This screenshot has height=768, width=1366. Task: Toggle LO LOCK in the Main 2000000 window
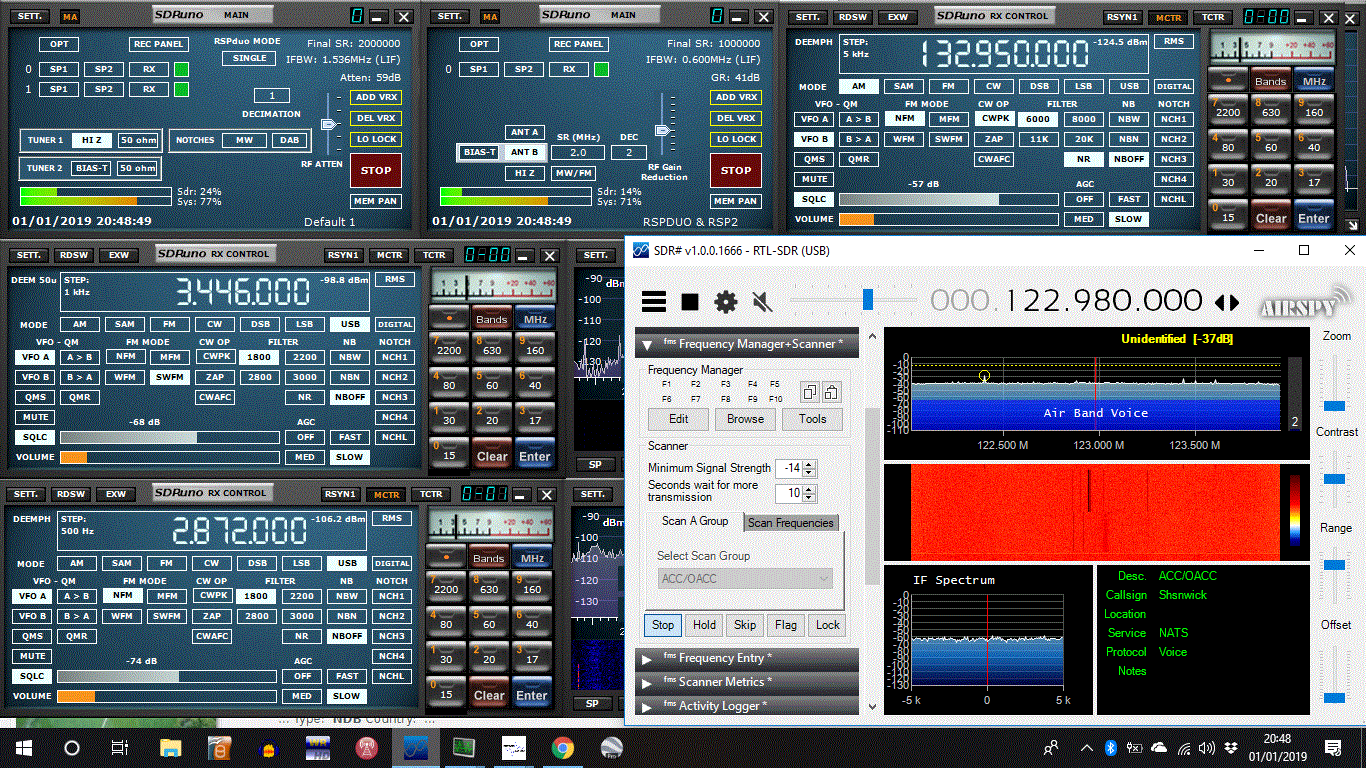375,139
